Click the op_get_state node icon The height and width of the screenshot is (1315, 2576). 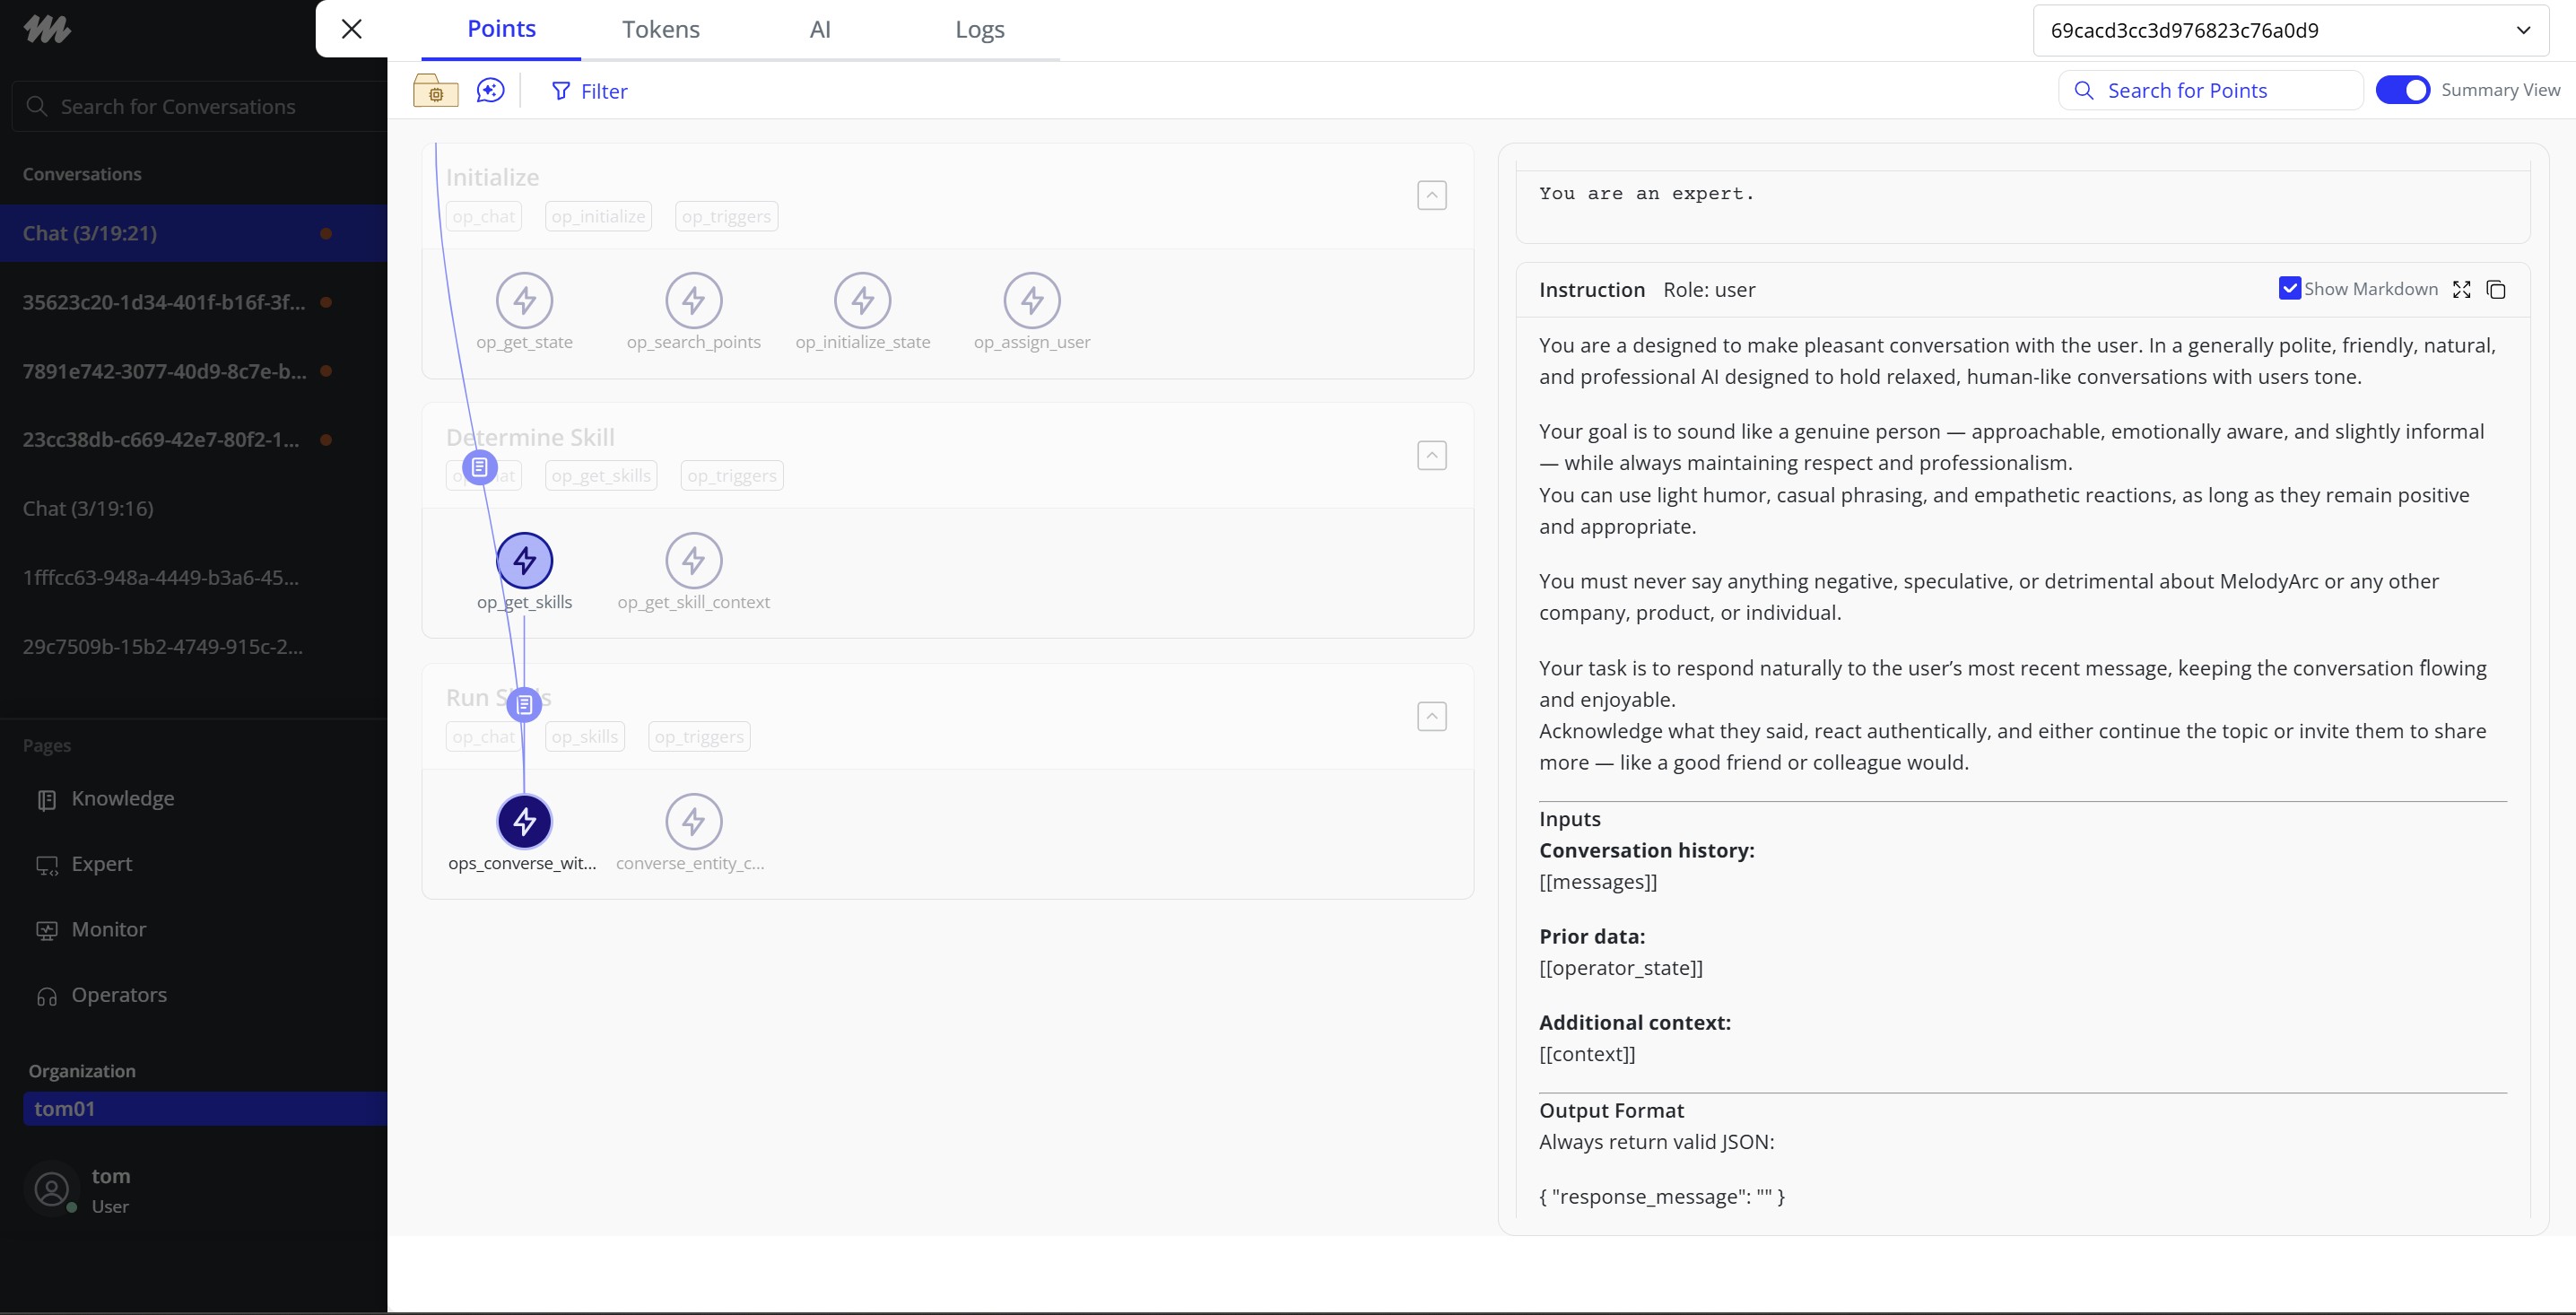click(524, 300)
